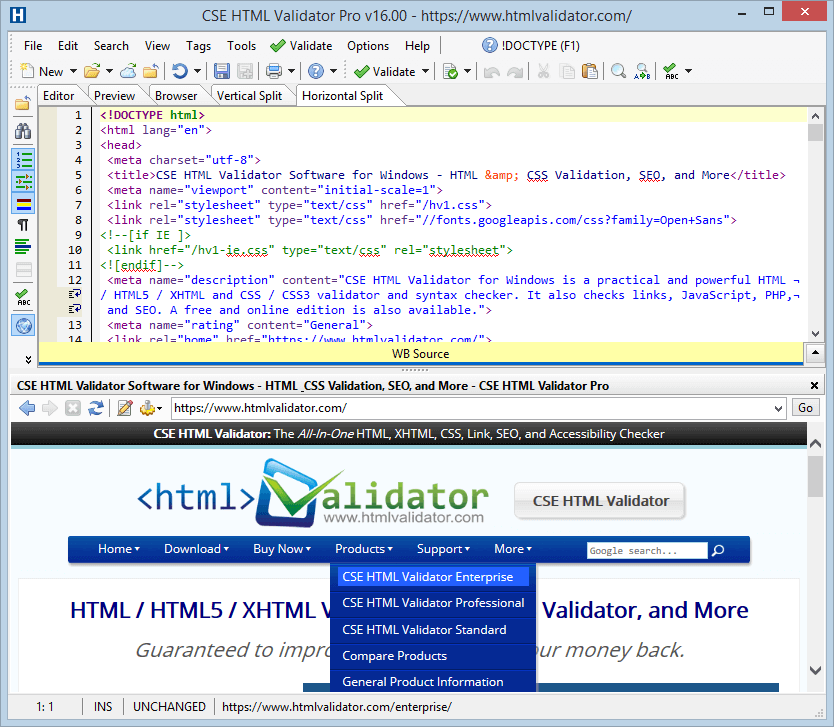This screenshot has width=834, height=727.
Task: Expand the print dropdown arrow
Action: pyautogui.click(x=291, y=71)
